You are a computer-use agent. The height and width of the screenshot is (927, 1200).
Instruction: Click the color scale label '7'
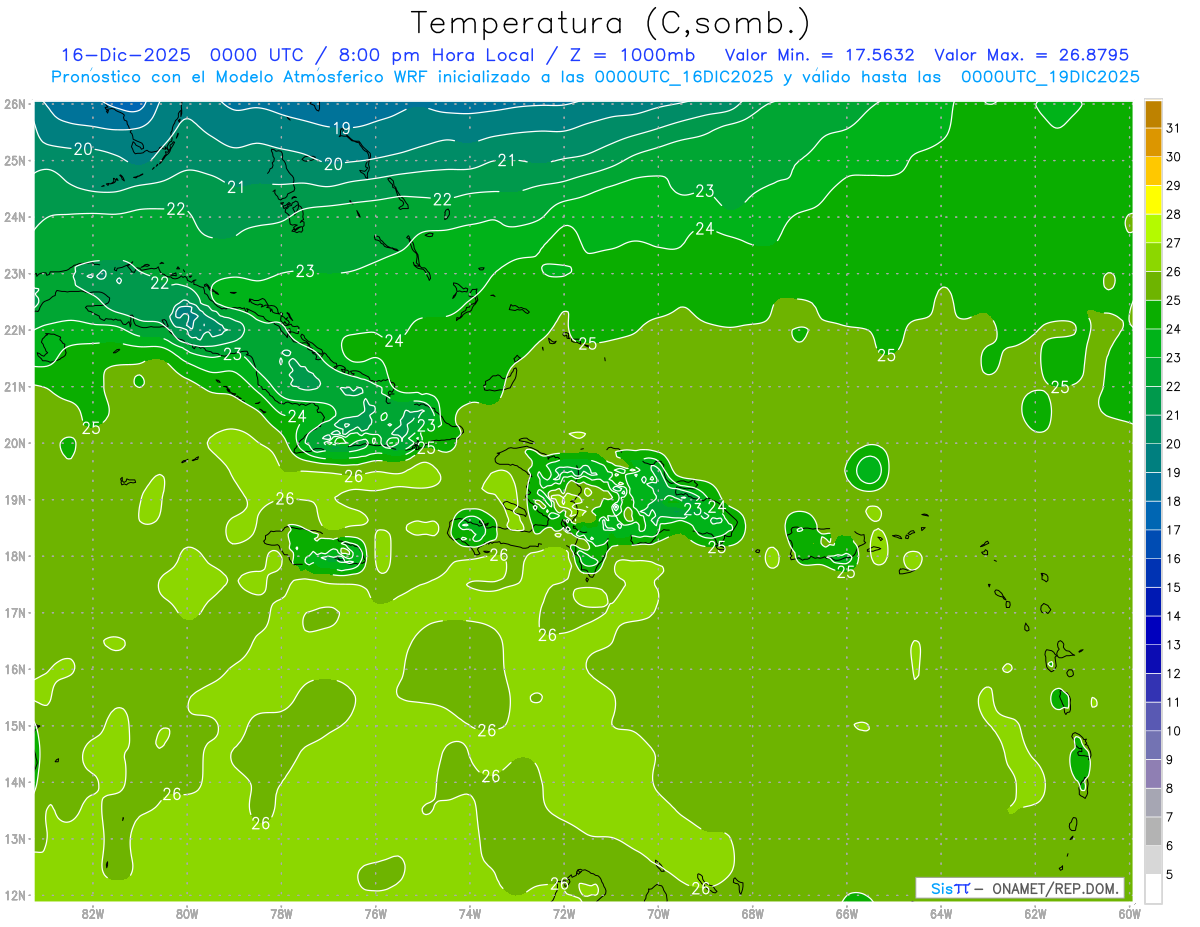pyautogui.click(x=1169, y=817)
